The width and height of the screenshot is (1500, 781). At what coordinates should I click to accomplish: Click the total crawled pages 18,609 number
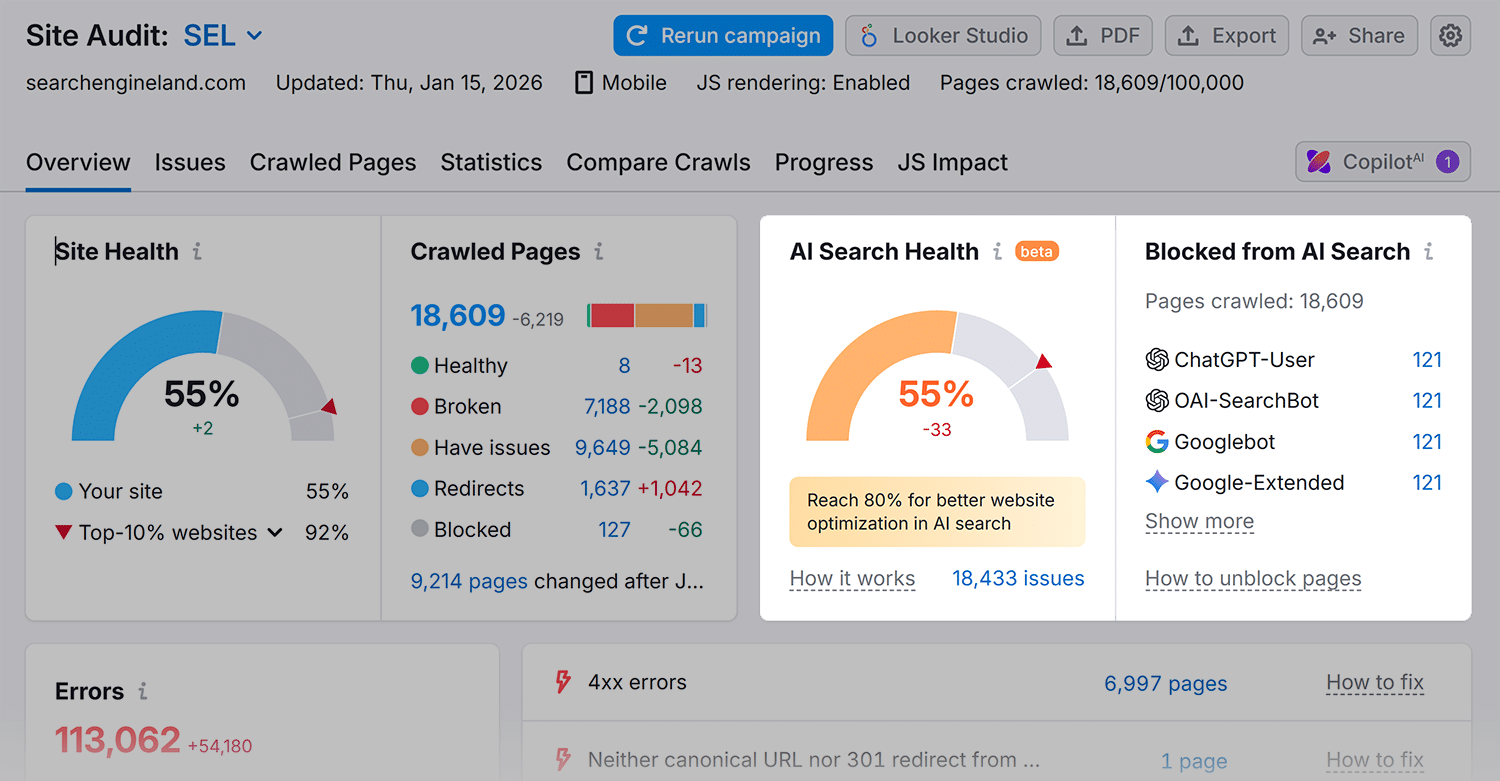(458, 316)
